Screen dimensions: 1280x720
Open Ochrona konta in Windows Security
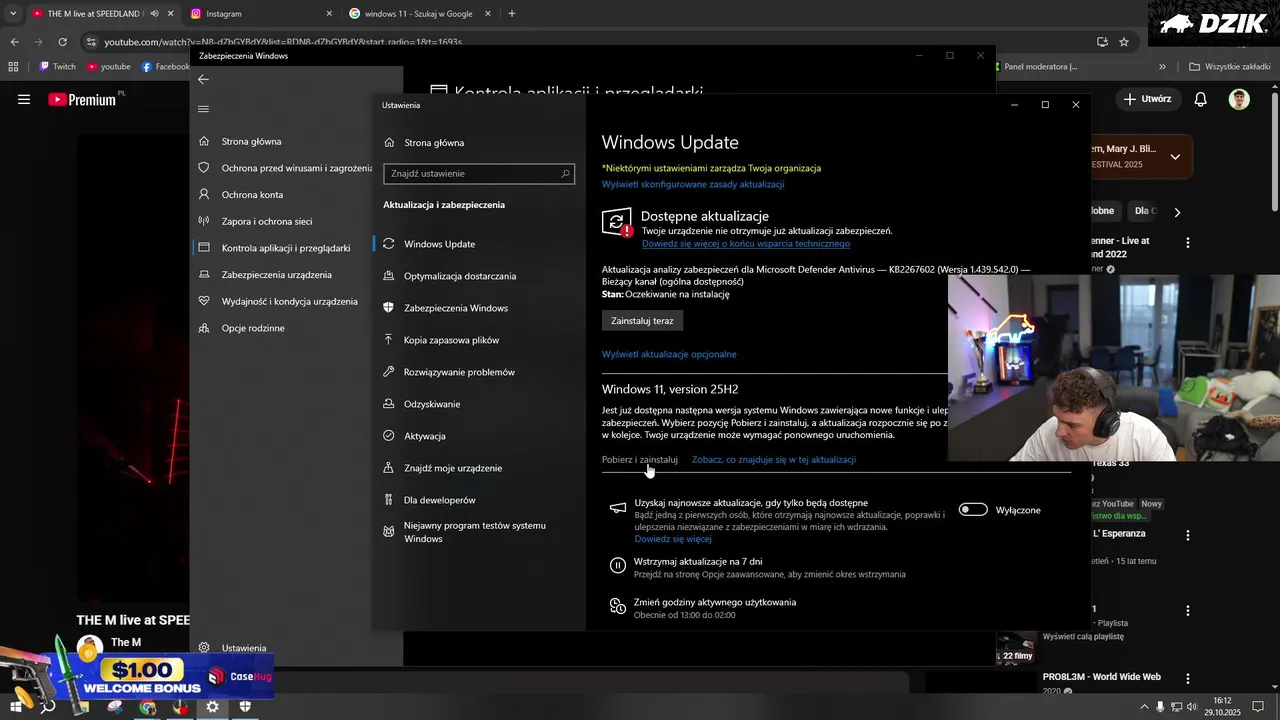click(252, 195)
